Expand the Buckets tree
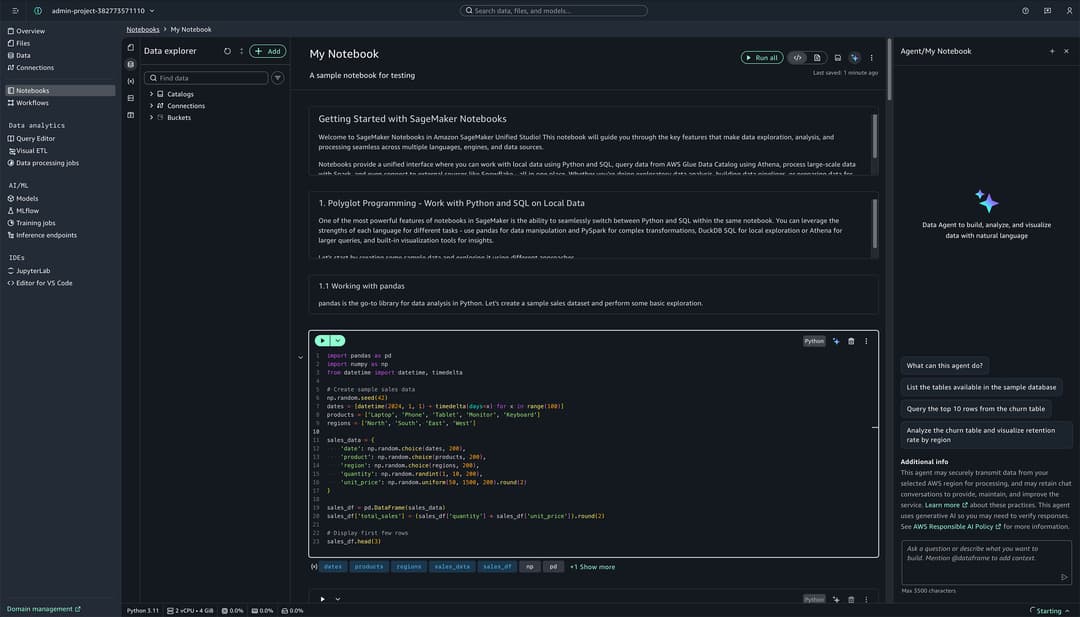The height and width of the screenshot is (617, 1080). (150, 117)
